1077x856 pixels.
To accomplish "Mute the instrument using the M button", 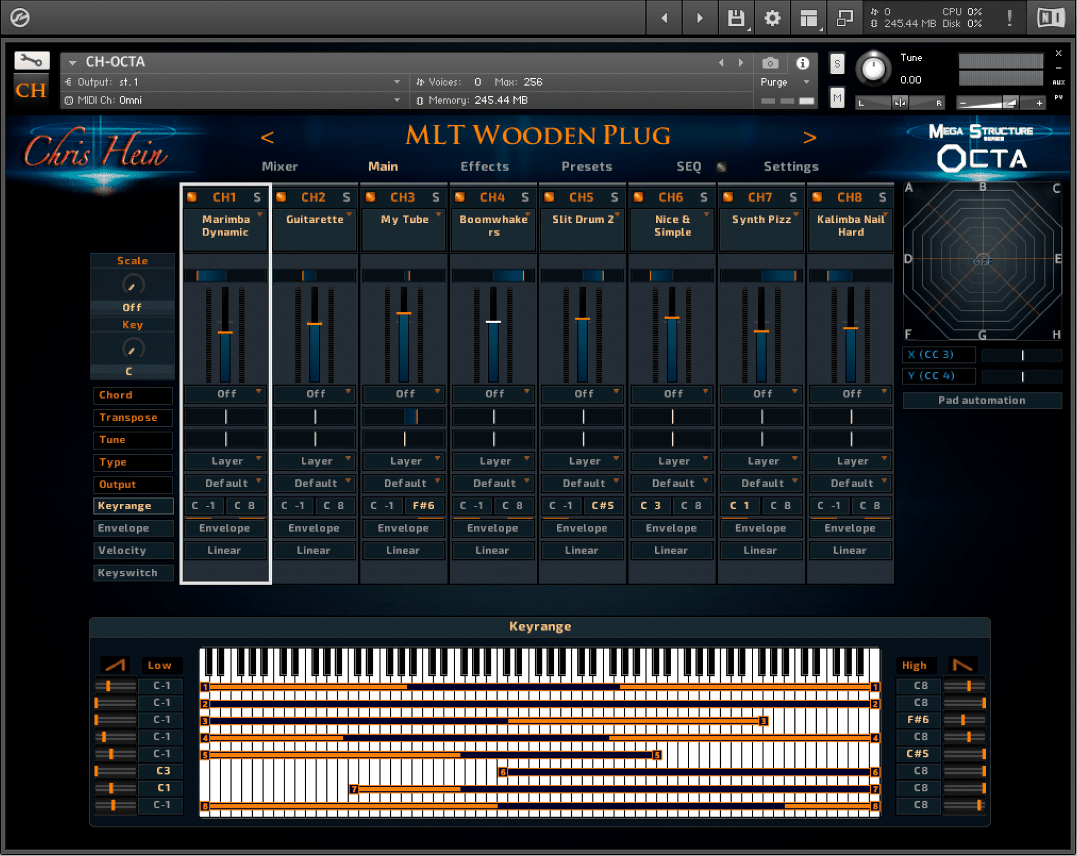I will pos(837,98).
